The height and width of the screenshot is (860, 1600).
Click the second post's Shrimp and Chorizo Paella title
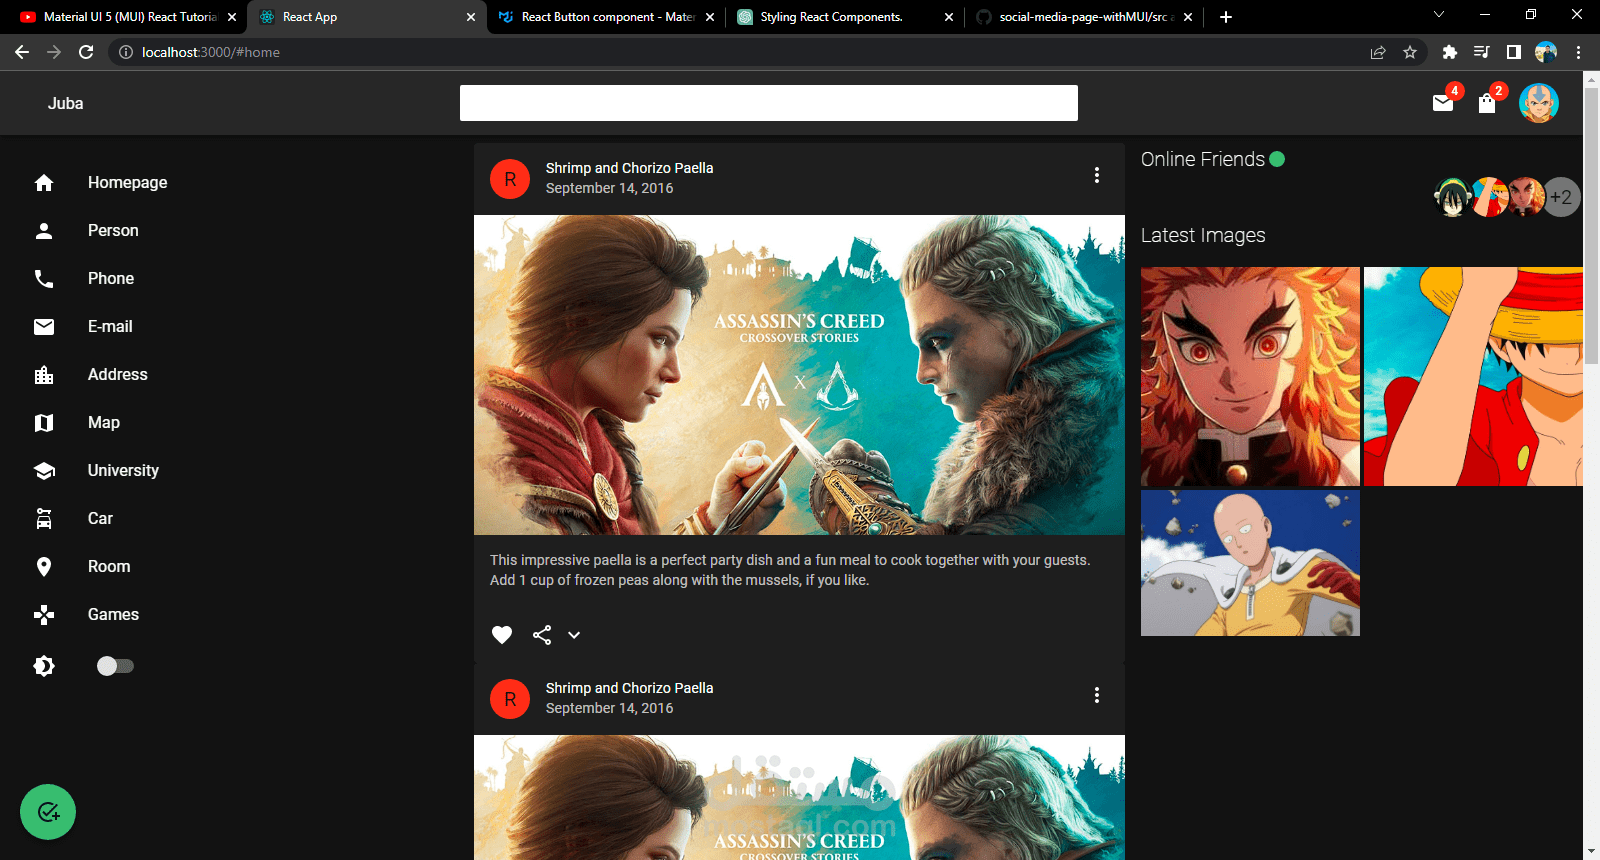(629, 688)
